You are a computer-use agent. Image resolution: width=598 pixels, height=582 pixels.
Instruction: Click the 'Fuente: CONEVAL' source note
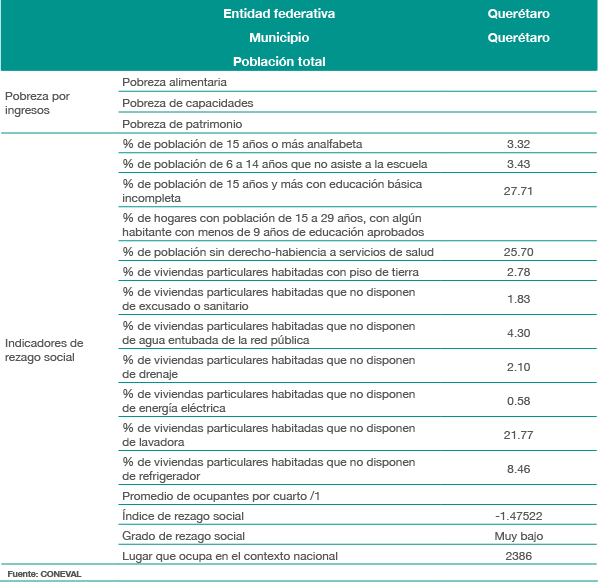[x=44, y=574]
